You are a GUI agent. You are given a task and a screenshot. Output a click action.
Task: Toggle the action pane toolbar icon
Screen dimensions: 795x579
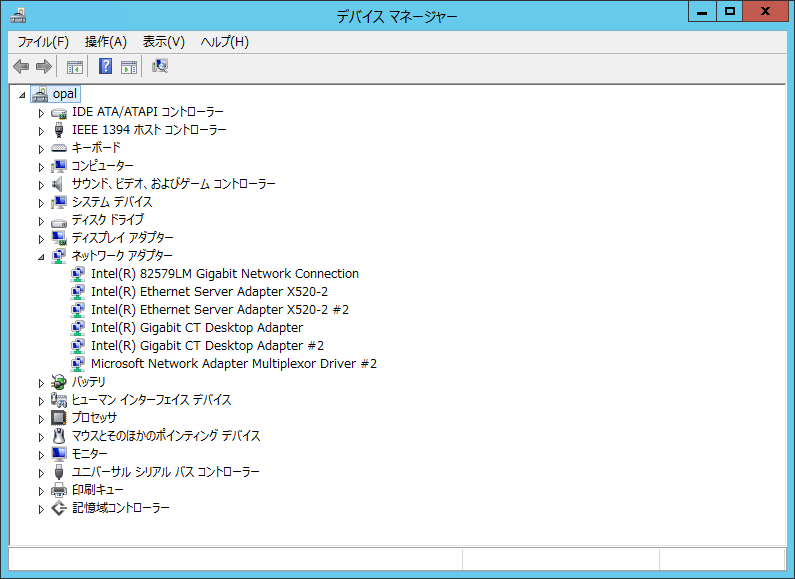[129, 66]
